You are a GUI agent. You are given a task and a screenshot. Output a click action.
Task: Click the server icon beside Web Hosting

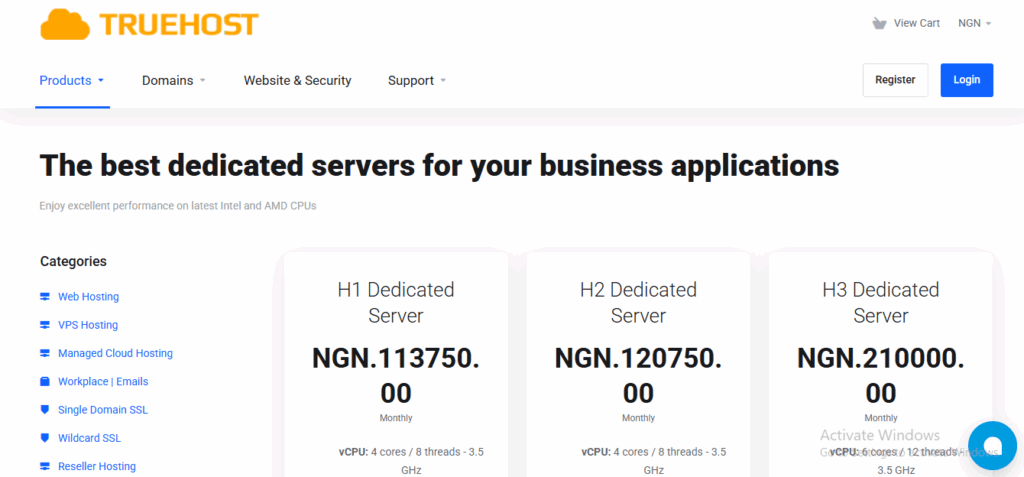point(44,297)
